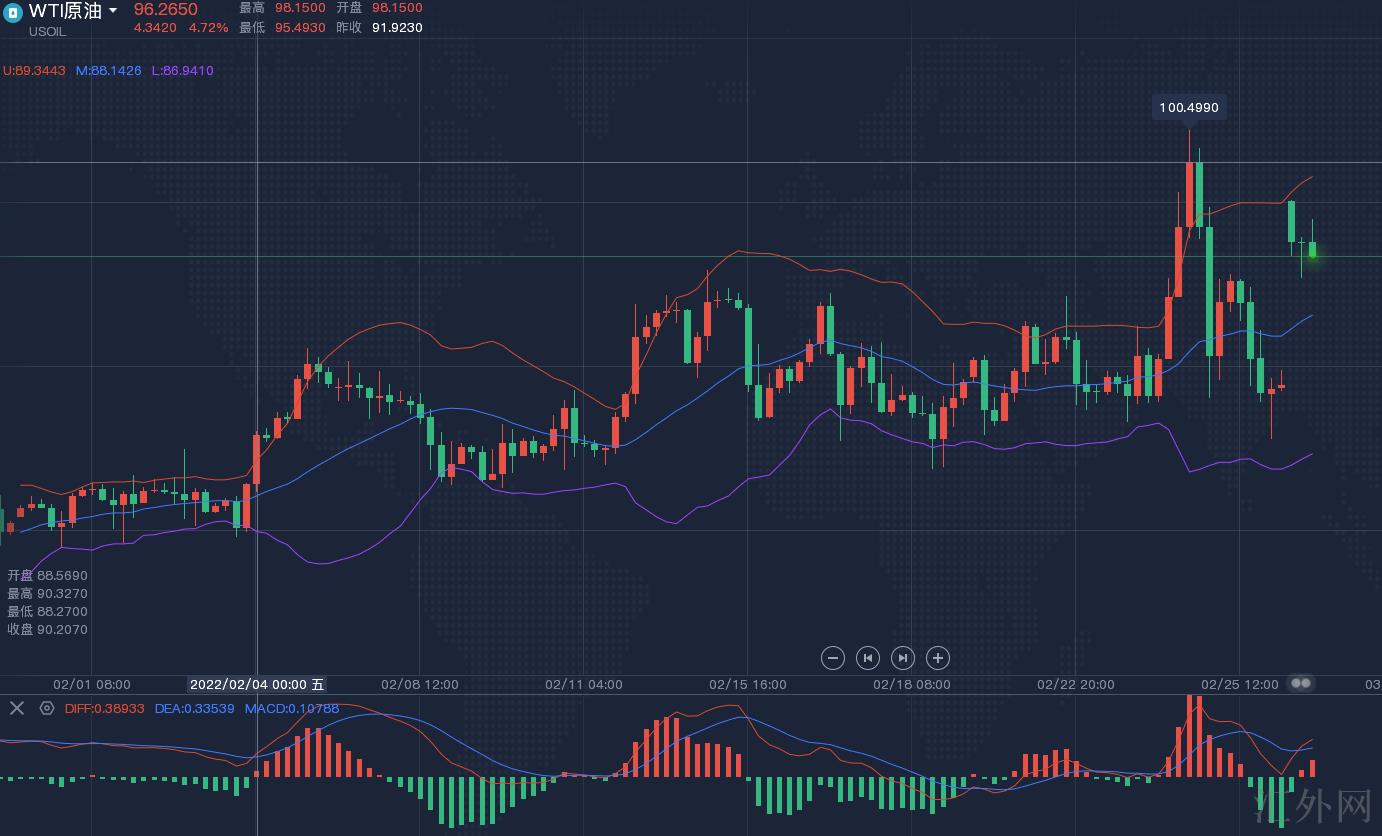Image resolution: width=1382 pixels, height=836 pixels.
Task: Click the Bollinger middle band value M:88.1426
Action: coord(108,71)
